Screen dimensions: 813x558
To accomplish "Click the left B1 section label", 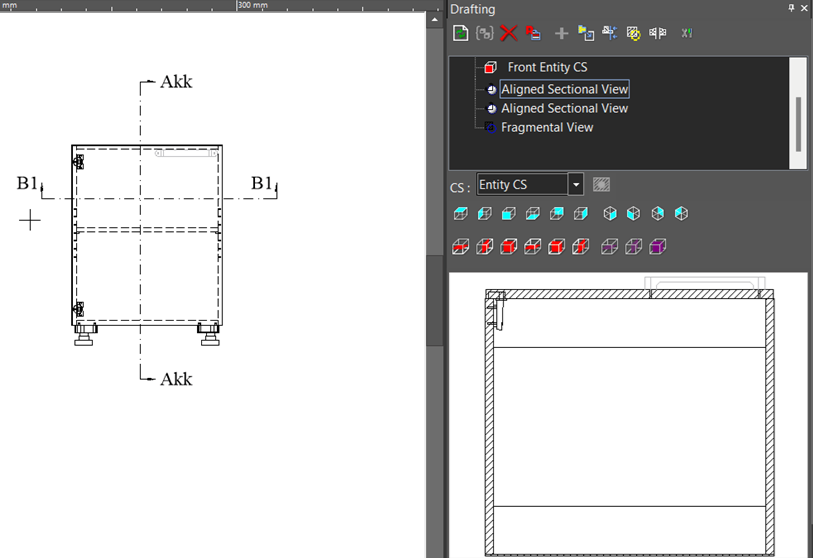I will (27, 183).
